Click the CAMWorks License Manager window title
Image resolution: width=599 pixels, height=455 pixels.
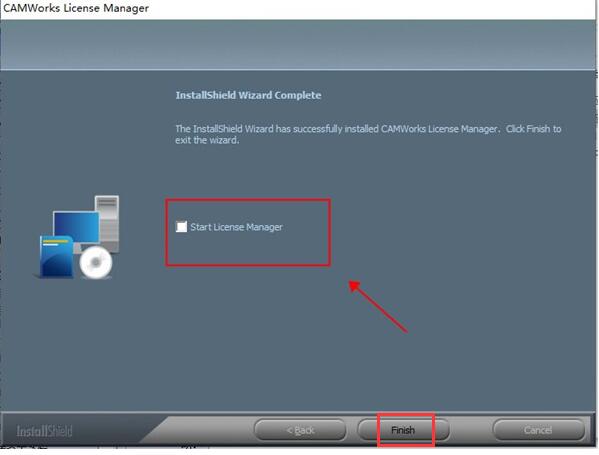tap(76, 8)
